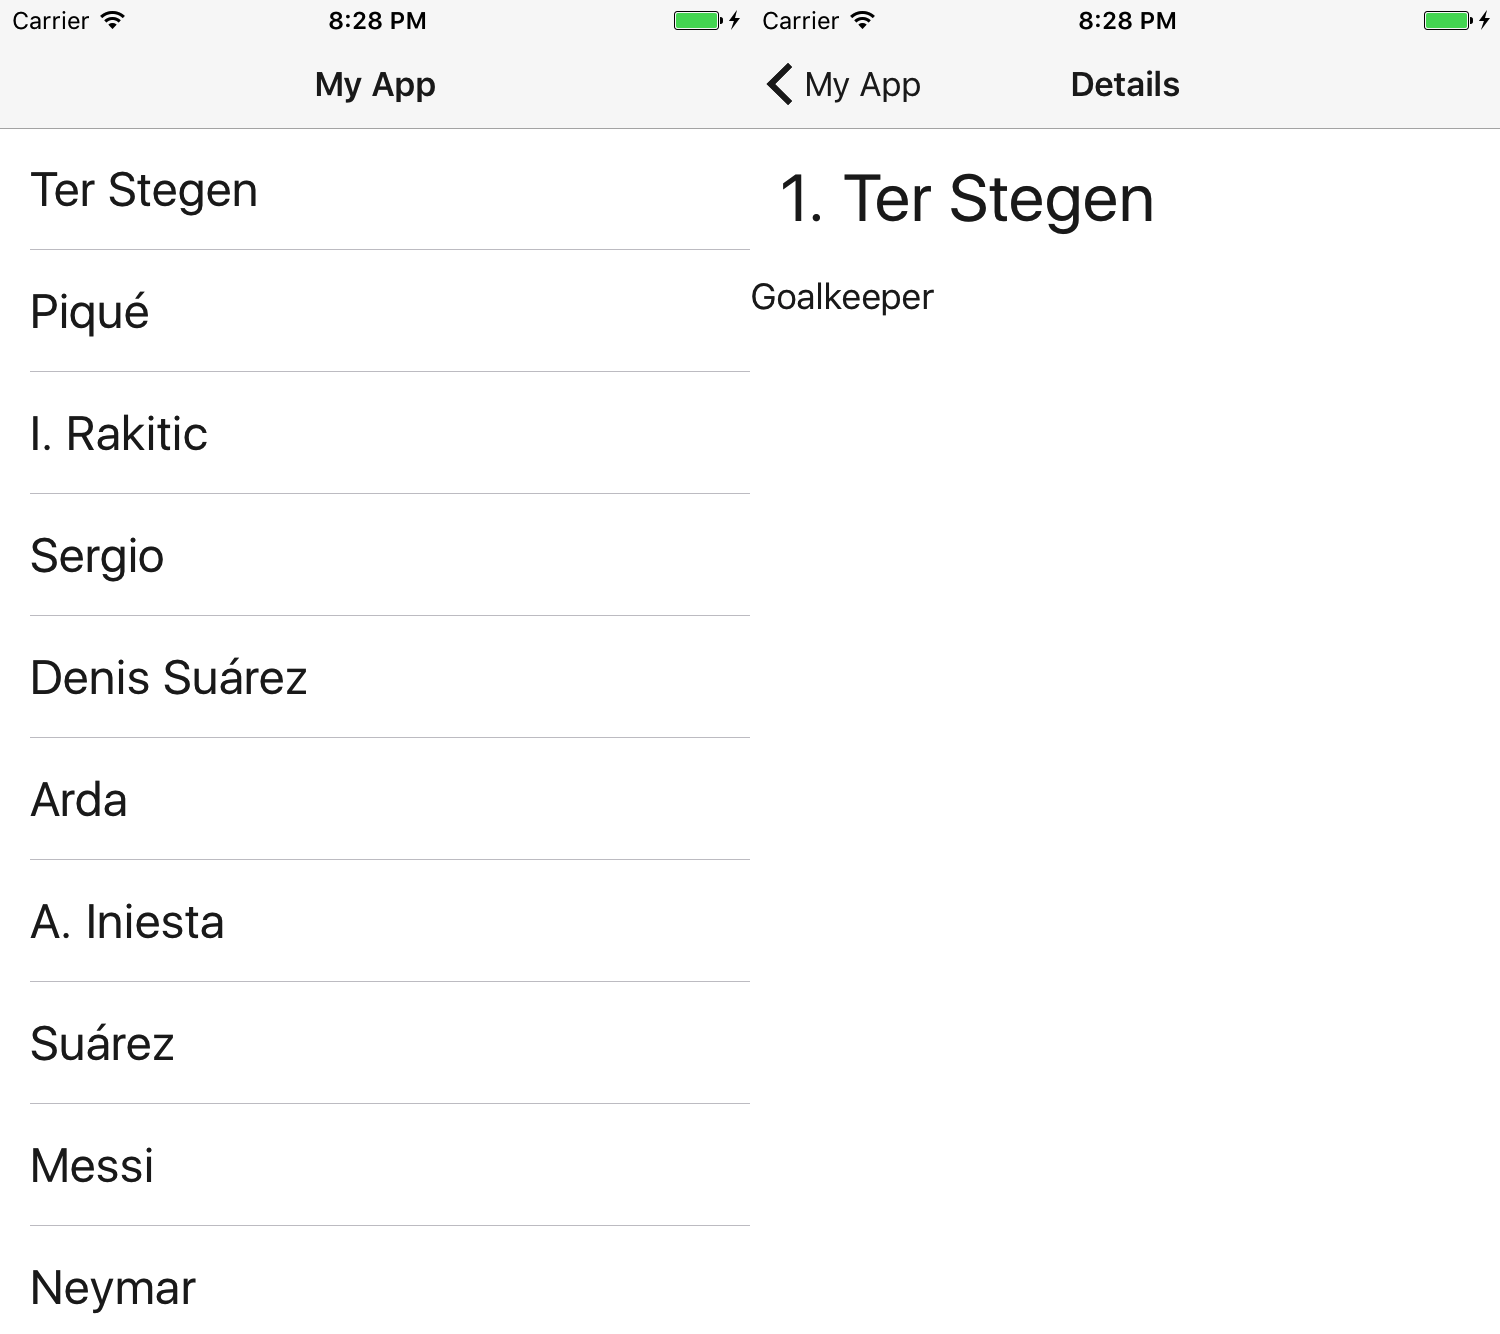
Task: Tap the My App title header
Action: (375, 85)
